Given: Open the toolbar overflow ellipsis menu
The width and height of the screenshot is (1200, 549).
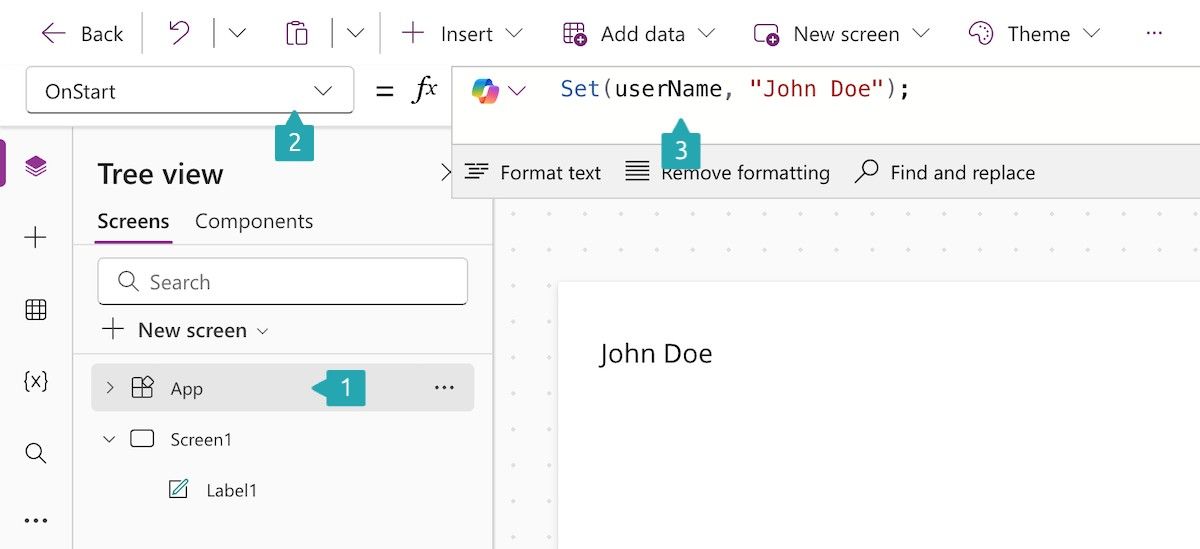Looking at the screenshot, I should click(1154, 34).
